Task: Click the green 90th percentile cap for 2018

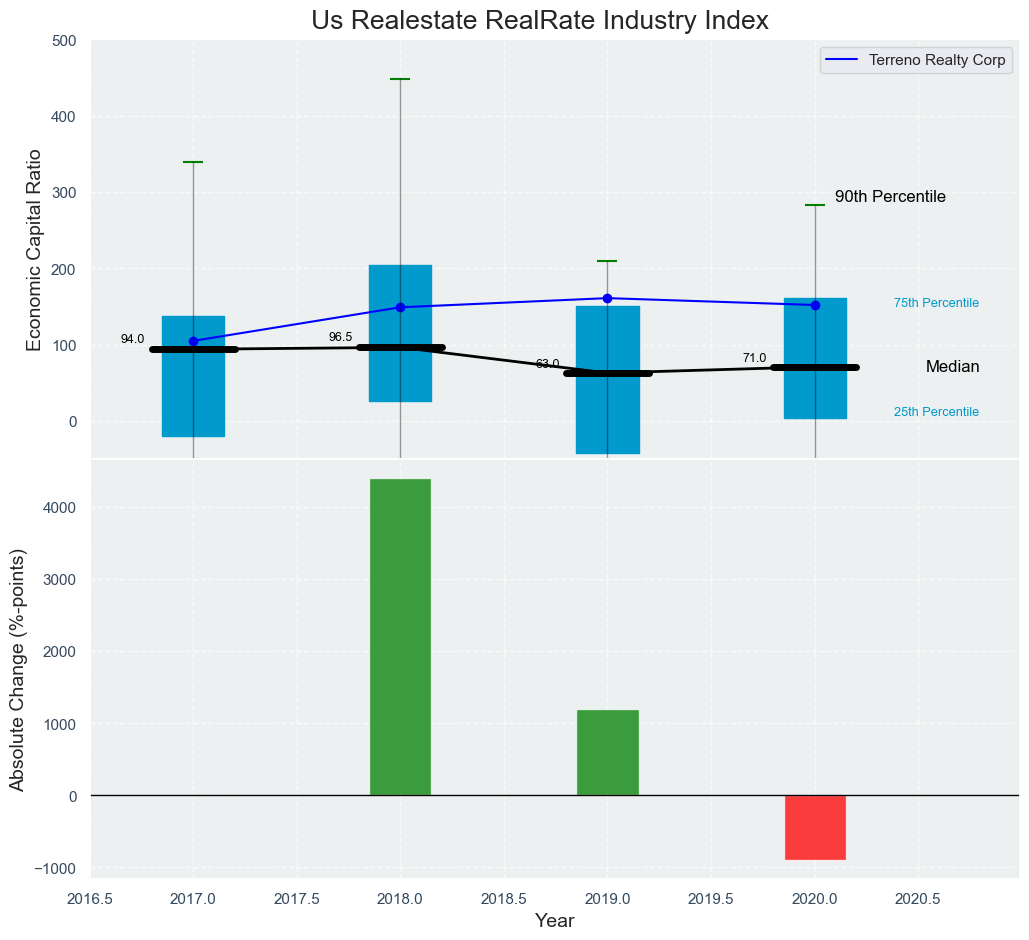Action: coord(400,79)
